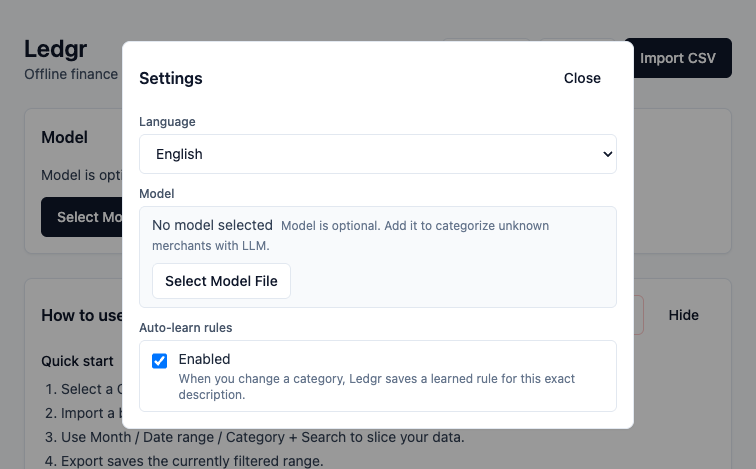Click the Language field label

point(167,121)
